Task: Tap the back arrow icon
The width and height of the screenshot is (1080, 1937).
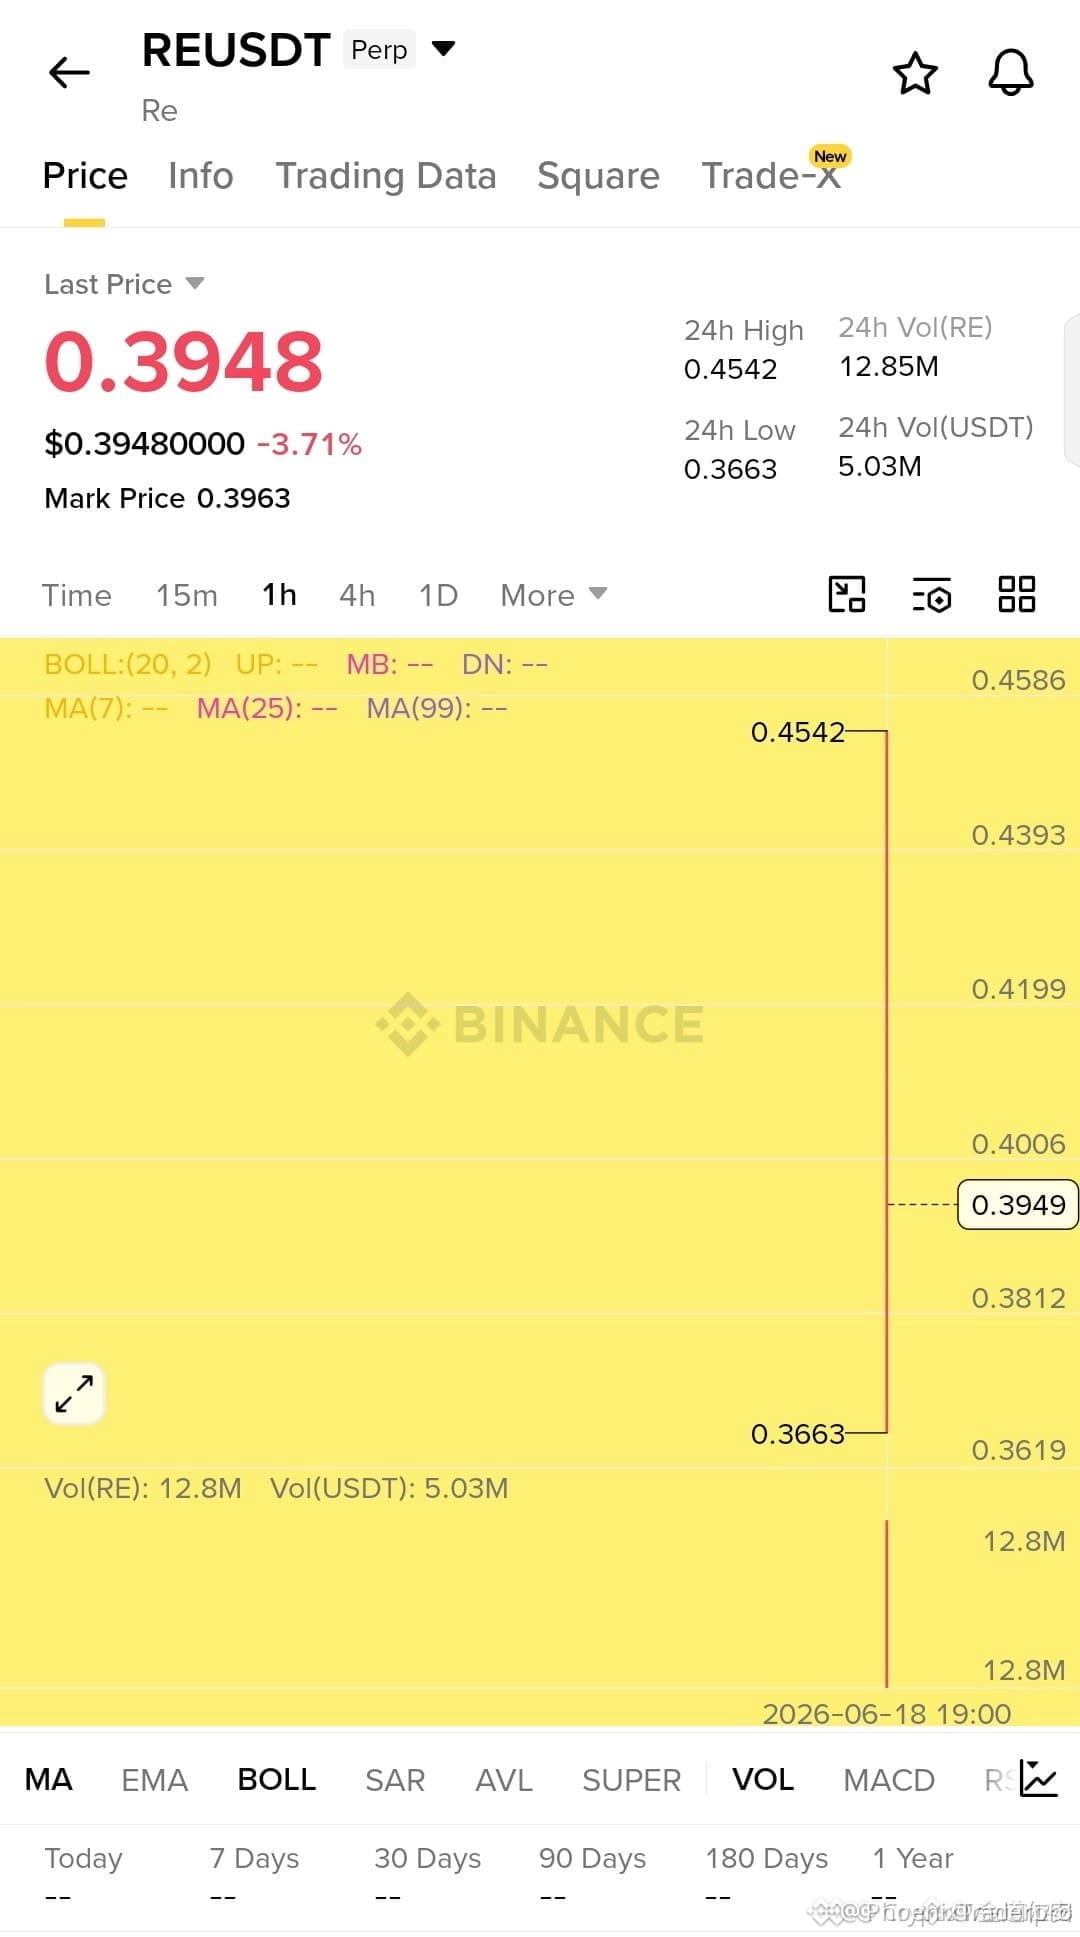Action: click(x=69, y=72)
